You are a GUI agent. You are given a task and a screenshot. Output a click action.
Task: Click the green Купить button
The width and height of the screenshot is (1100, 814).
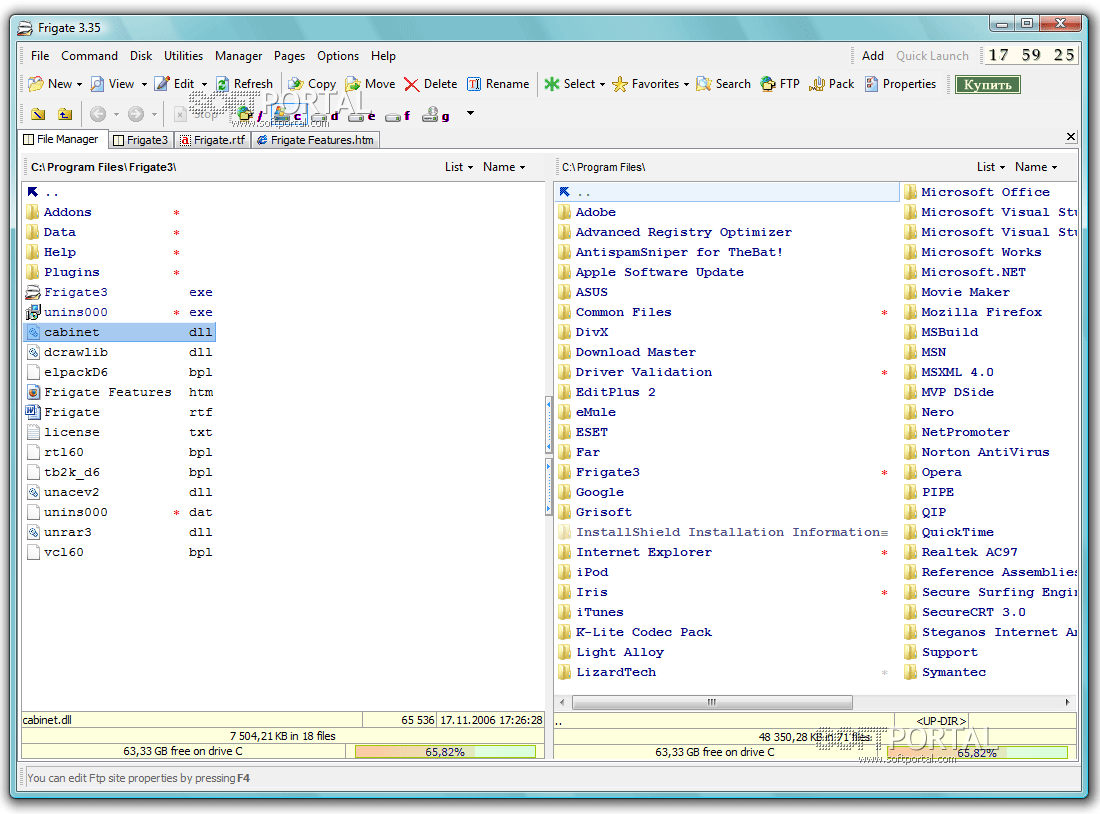tap(987, 85)
